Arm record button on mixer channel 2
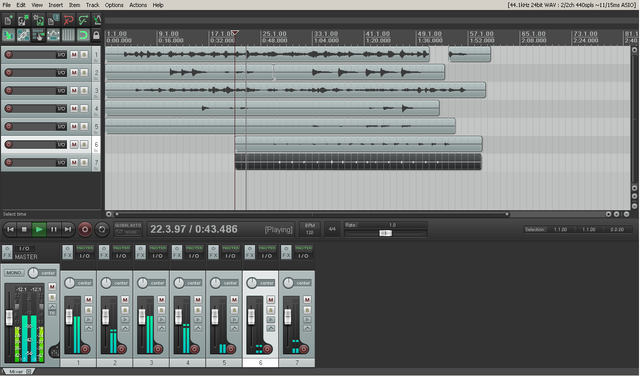Screen dimensions: 640x376 (122, 349)
